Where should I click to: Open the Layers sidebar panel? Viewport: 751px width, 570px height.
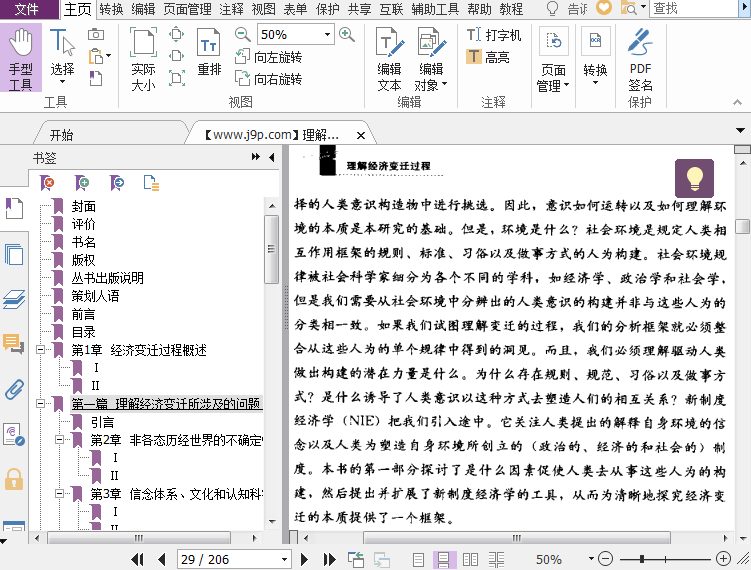[x=13, y=298]
